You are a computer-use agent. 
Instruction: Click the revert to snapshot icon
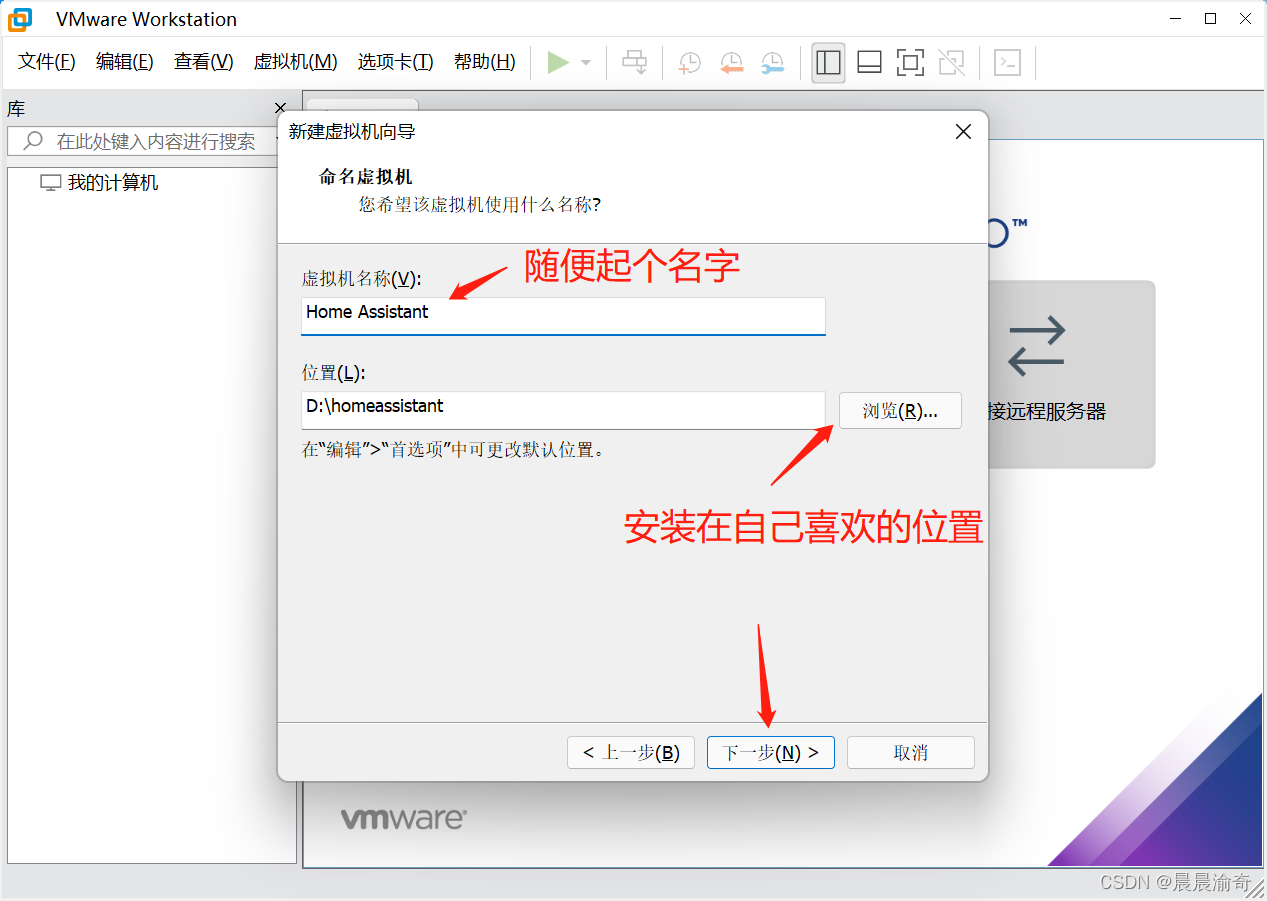[x=731, y=63]
